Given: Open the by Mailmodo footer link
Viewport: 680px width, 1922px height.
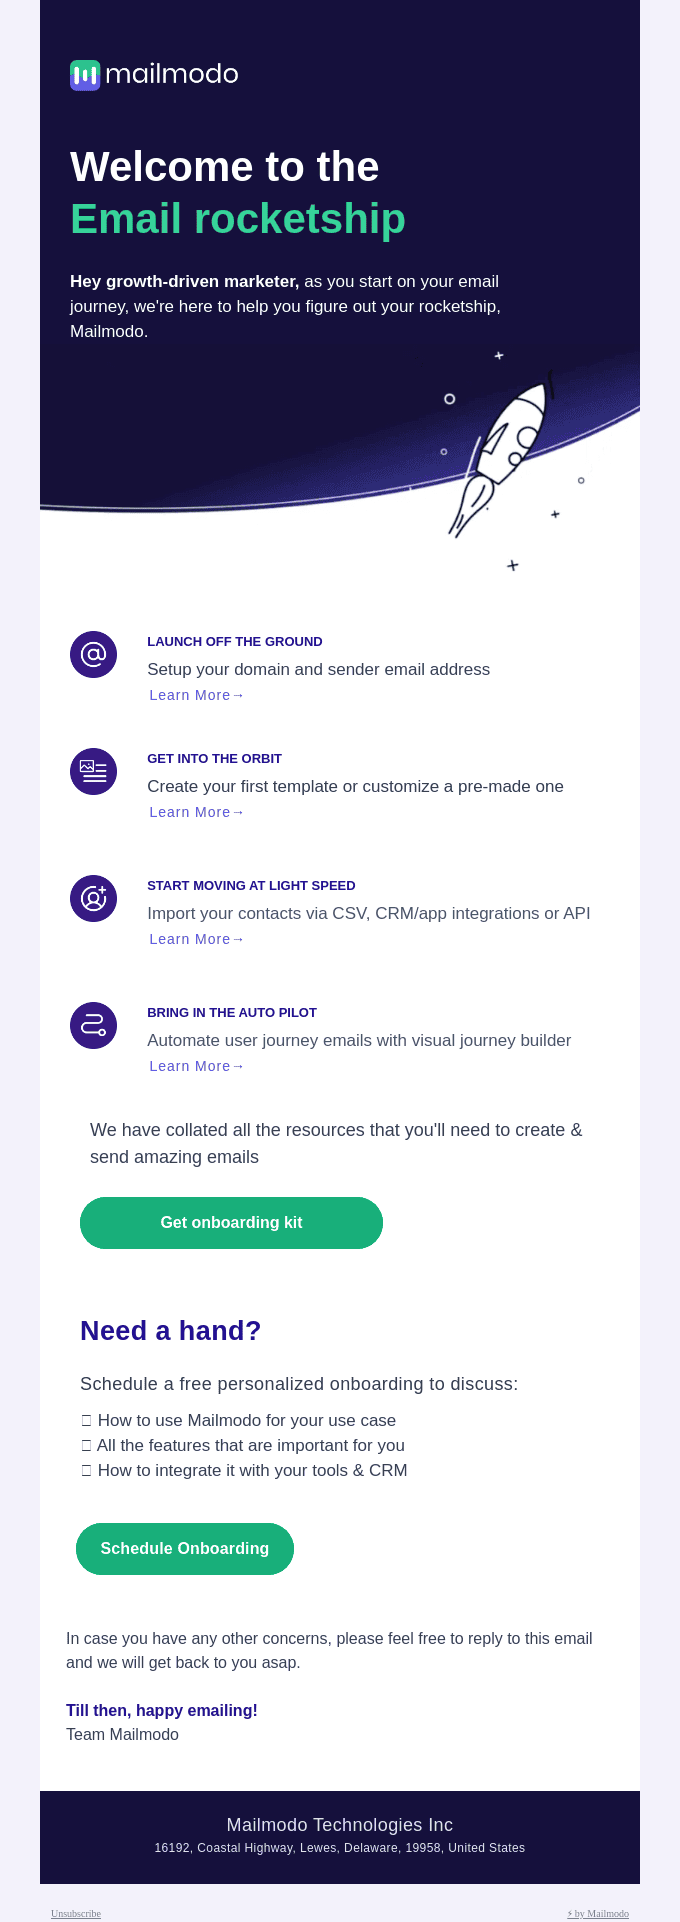Looking at the screenshot, I should 598,1913.
